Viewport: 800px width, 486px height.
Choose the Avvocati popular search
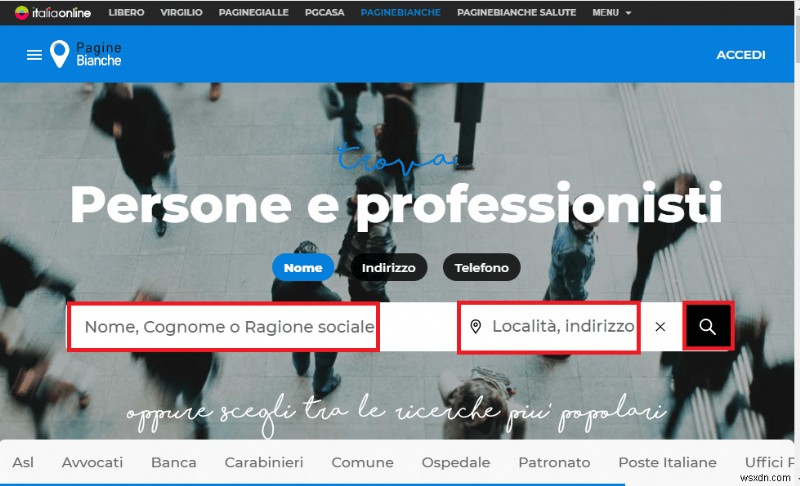coord(92,462)
